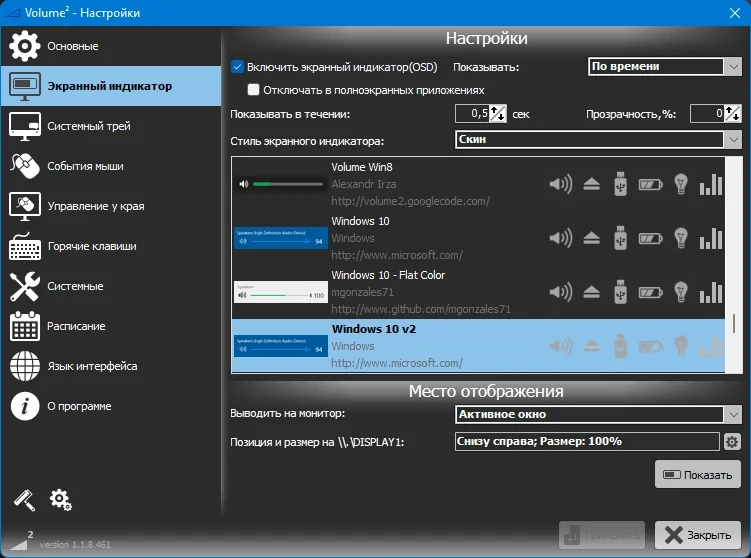The image size is (751, 558).
Task: Click the battery icon in Volume Win8 row
Action: point(651,184)
